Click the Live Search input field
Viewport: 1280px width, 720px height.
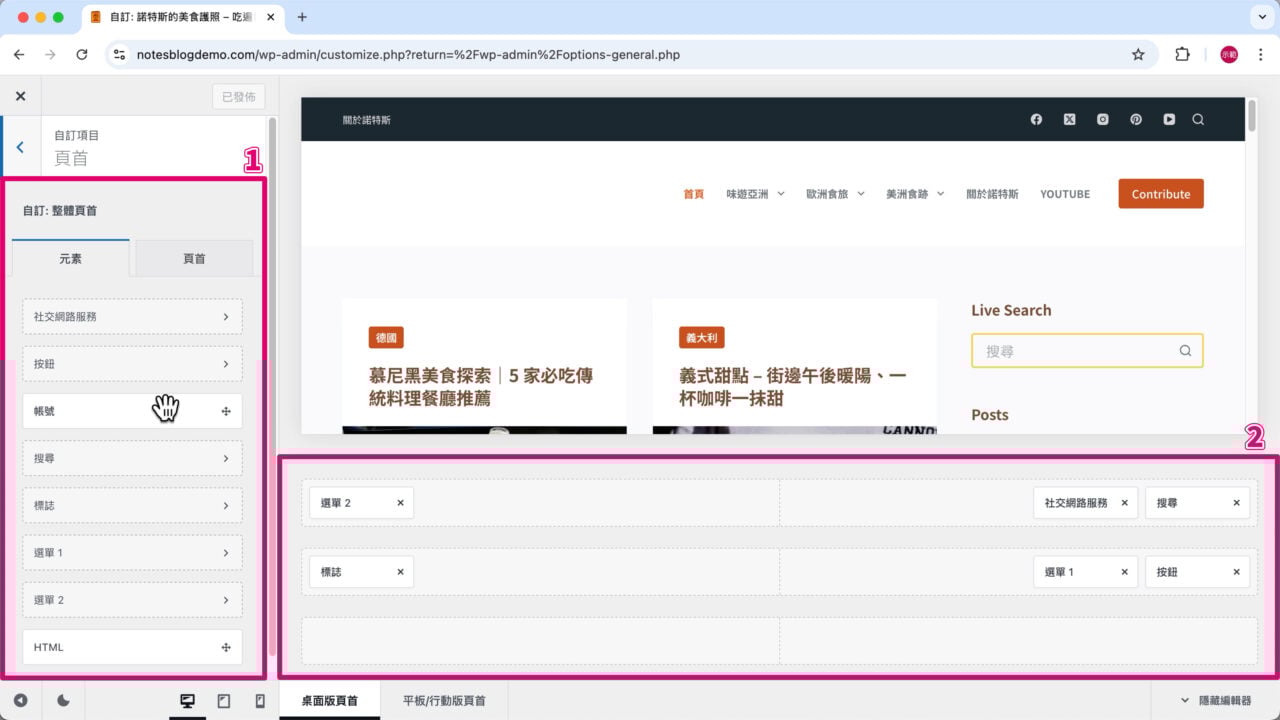(1075, 351)
